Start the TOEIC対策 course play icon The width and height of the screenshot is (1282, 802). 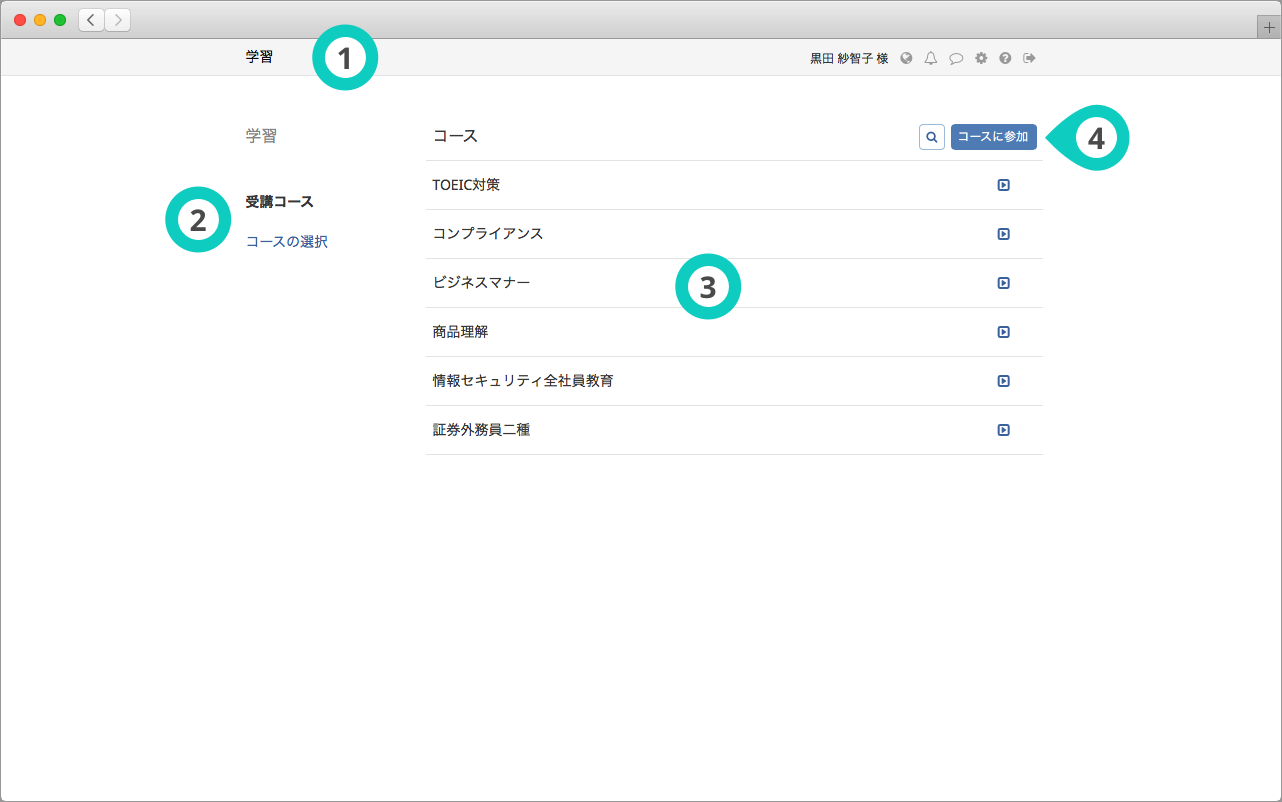tap(1003, 185)
